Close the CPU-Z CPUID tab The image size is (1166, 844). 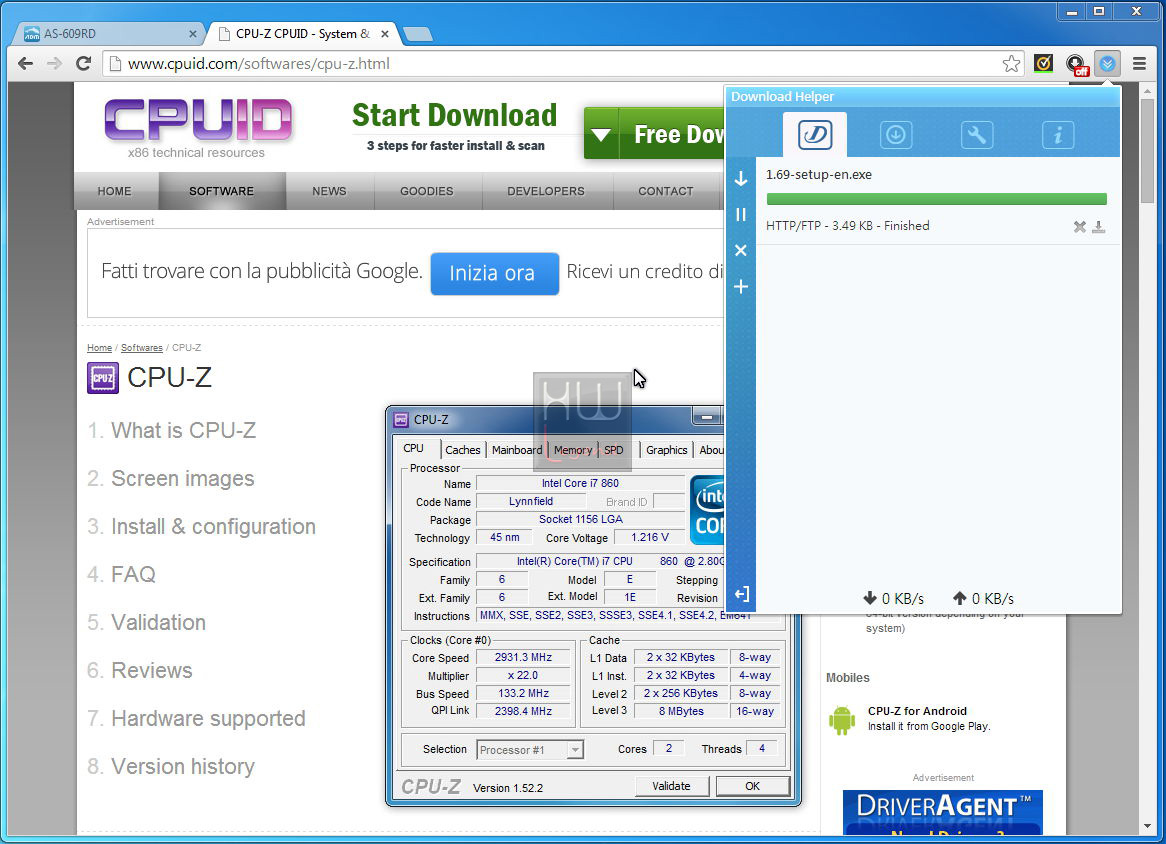385,33
